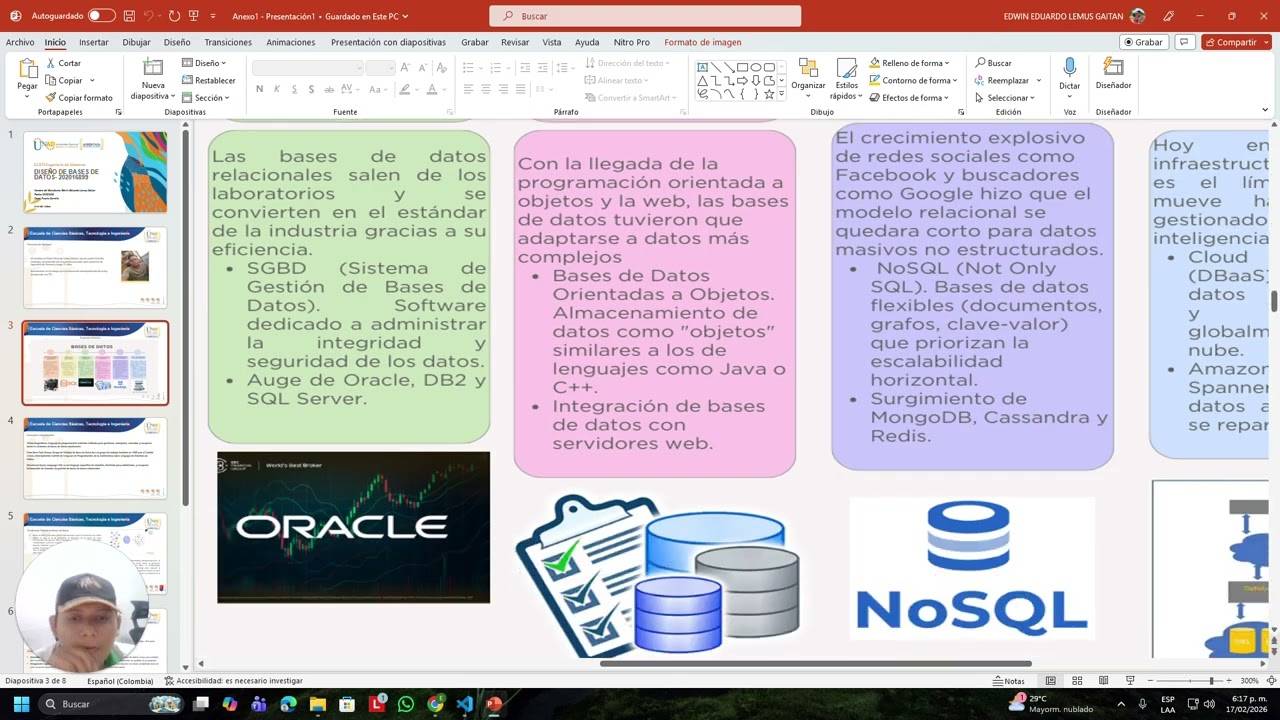Select the rectangle shape in shapes gallery
Viewport: 1280px width, 720px height.
tap(742, 67)
